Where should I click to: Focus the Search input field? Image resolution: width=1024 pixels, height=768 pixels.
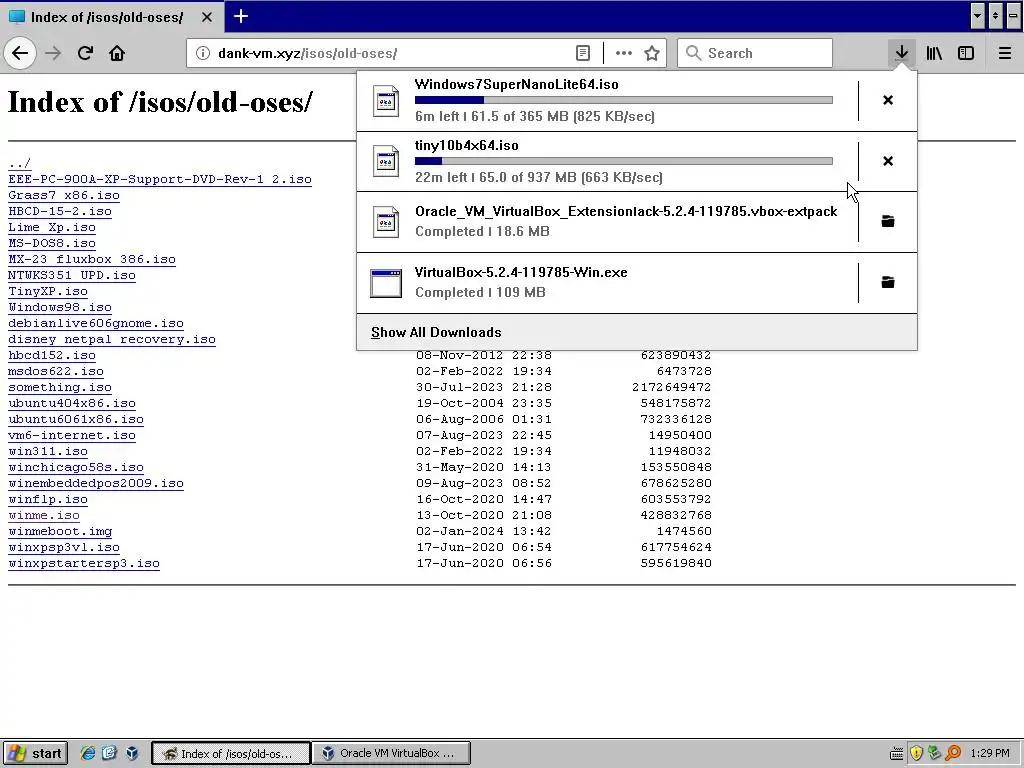[x=755, y=53]
